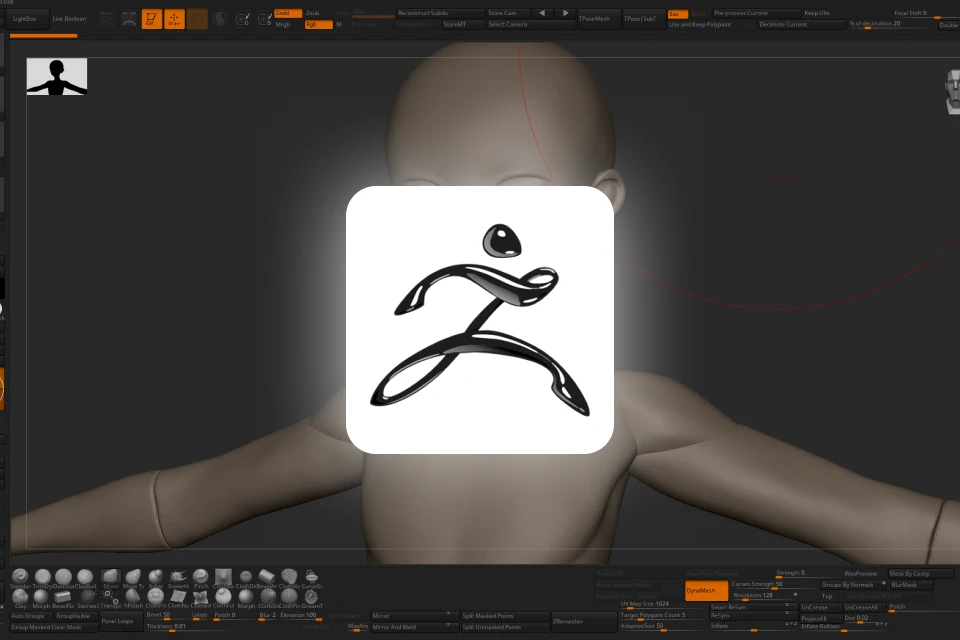Select the Standard brush
This screenshot has width=960, height=640.
[20, 576]
